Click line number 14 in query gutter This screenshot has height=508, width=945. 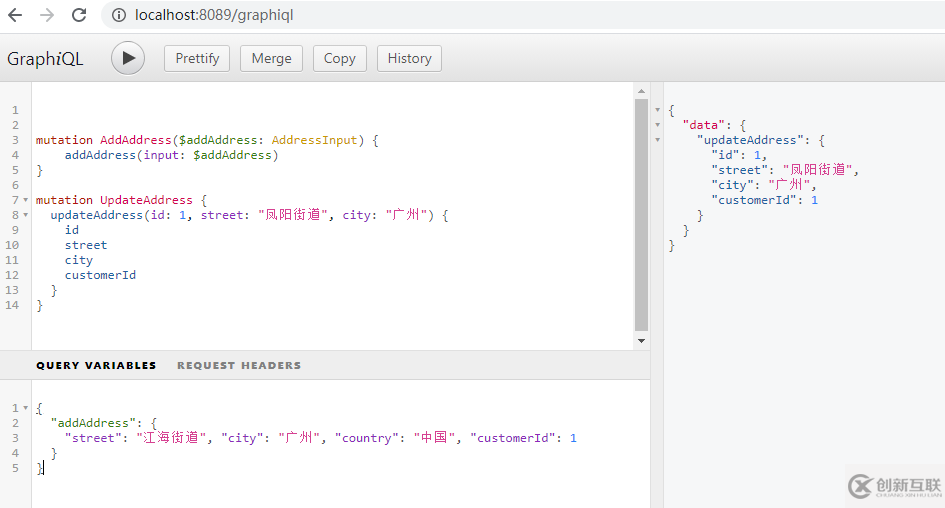click(x=12, y=305)
